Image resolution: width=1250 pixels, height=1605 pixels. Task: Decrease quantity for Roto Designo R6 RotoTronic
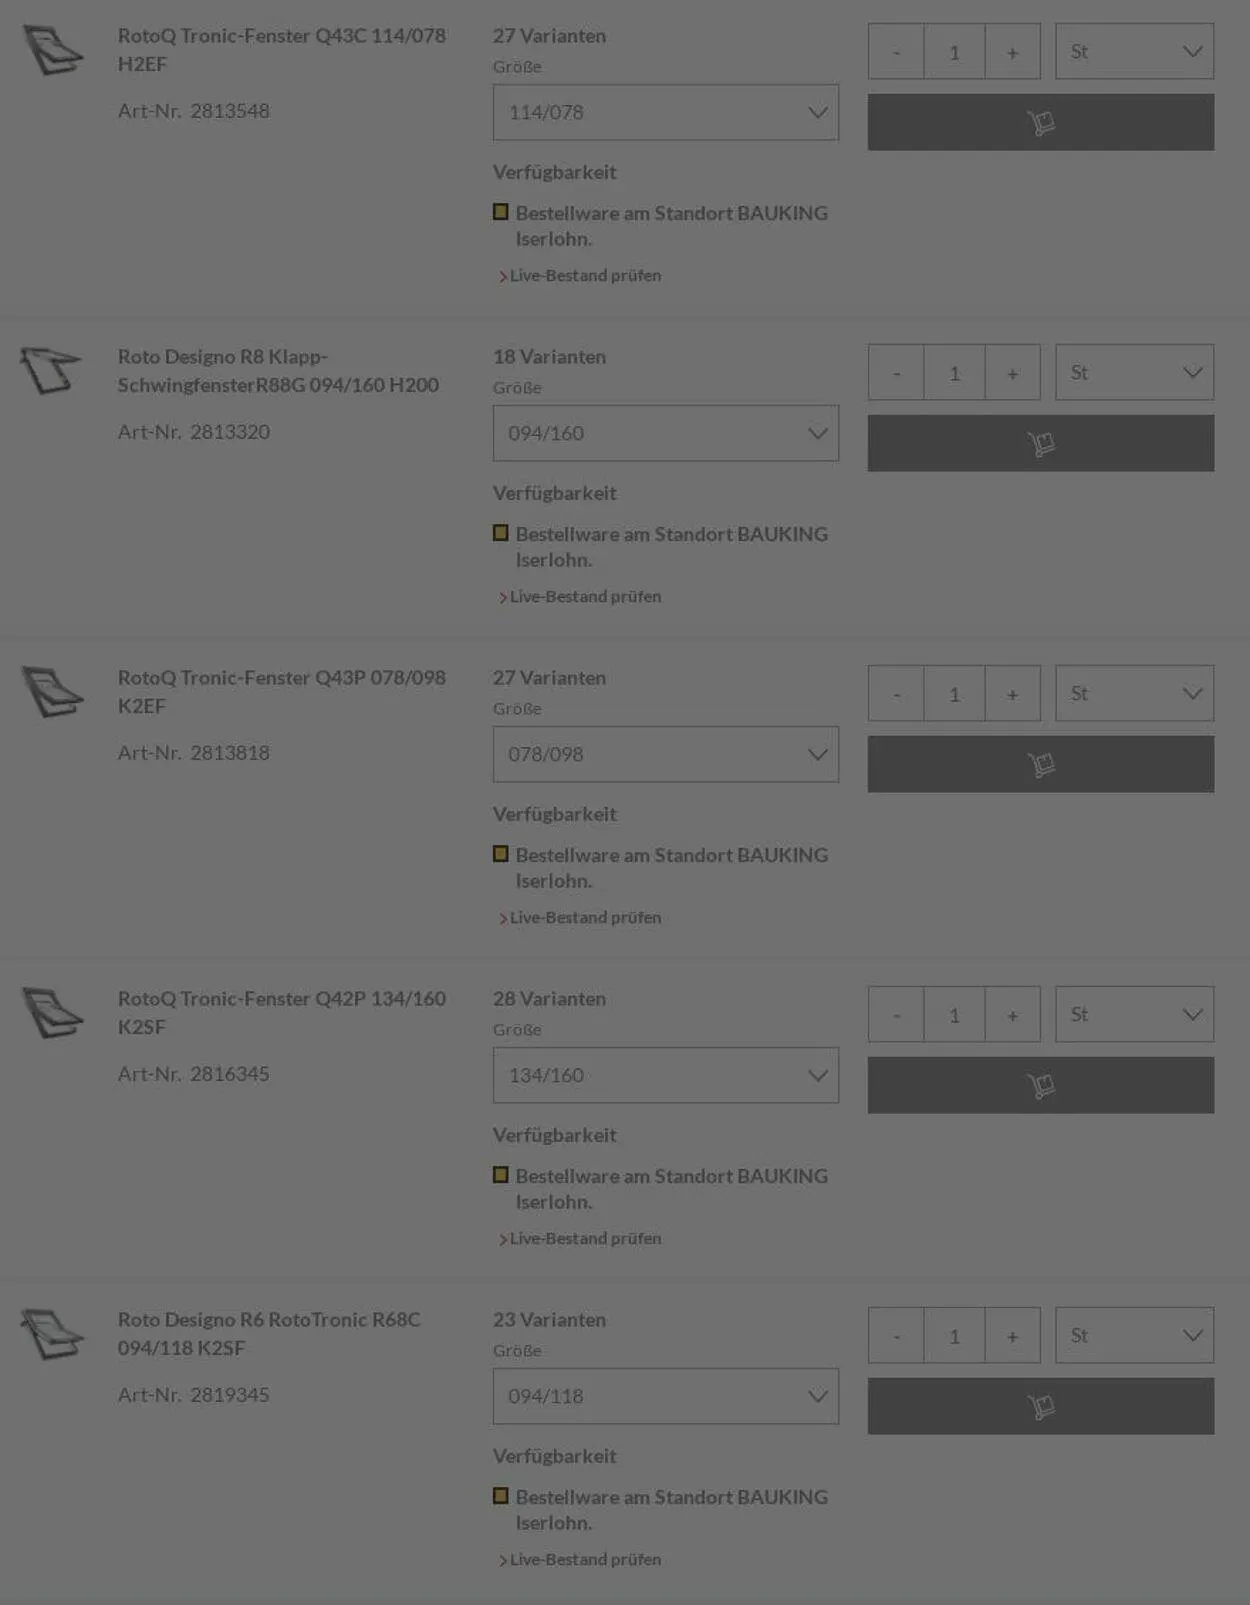(896, 1336)
